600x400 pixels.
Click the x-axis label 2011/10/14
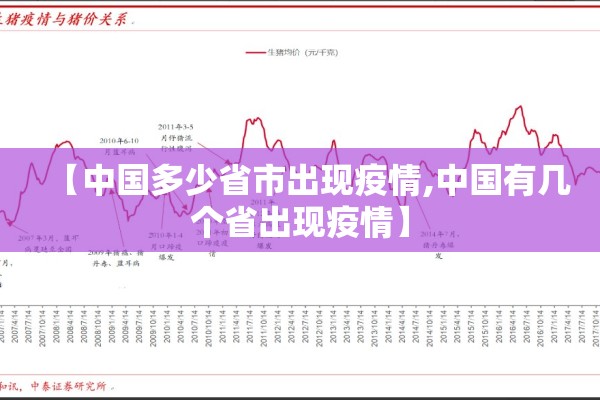264,328
